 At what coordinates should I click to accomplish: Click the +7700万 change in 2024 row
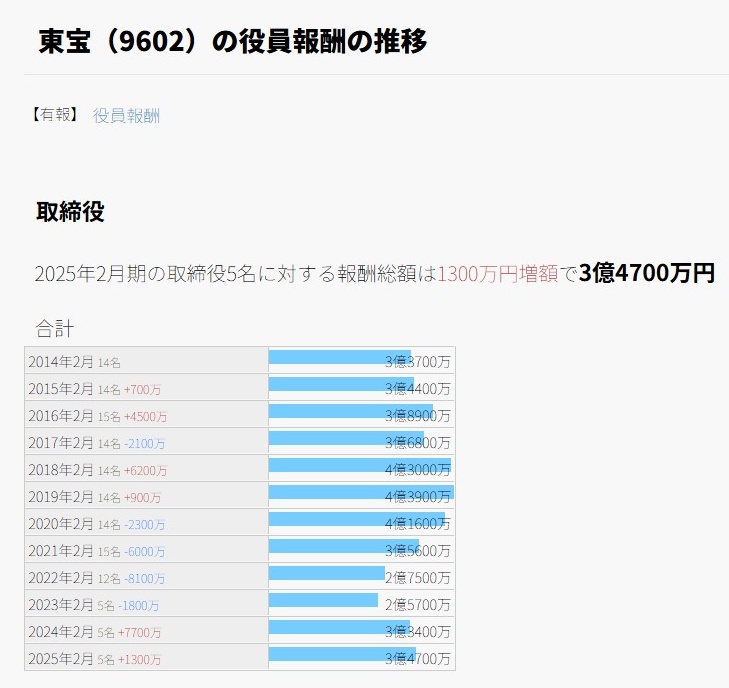click(139, 632)
